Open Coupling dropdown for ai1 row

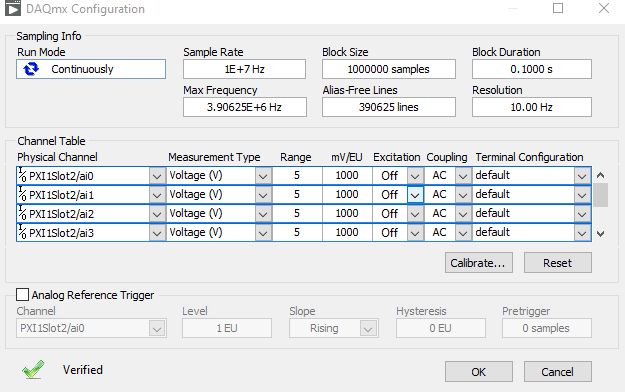(x=463, y=195)
